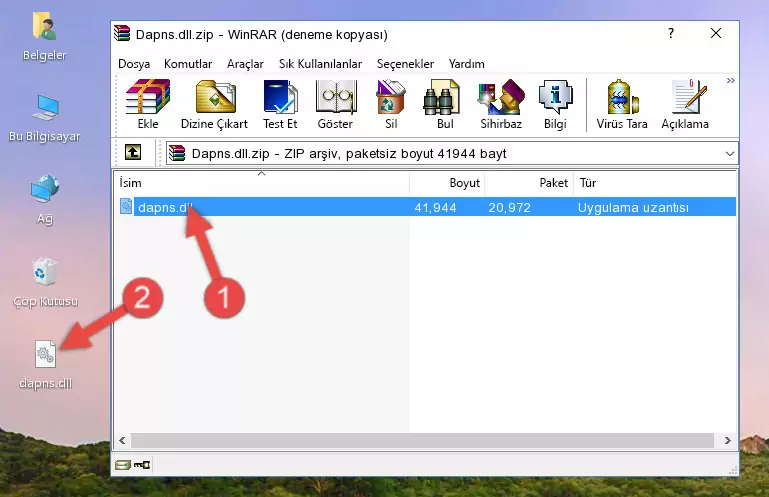Viewport: 769px width, 497px height.
Task: Select the Belgeler desktop icon
Action: tap(44, 36)
